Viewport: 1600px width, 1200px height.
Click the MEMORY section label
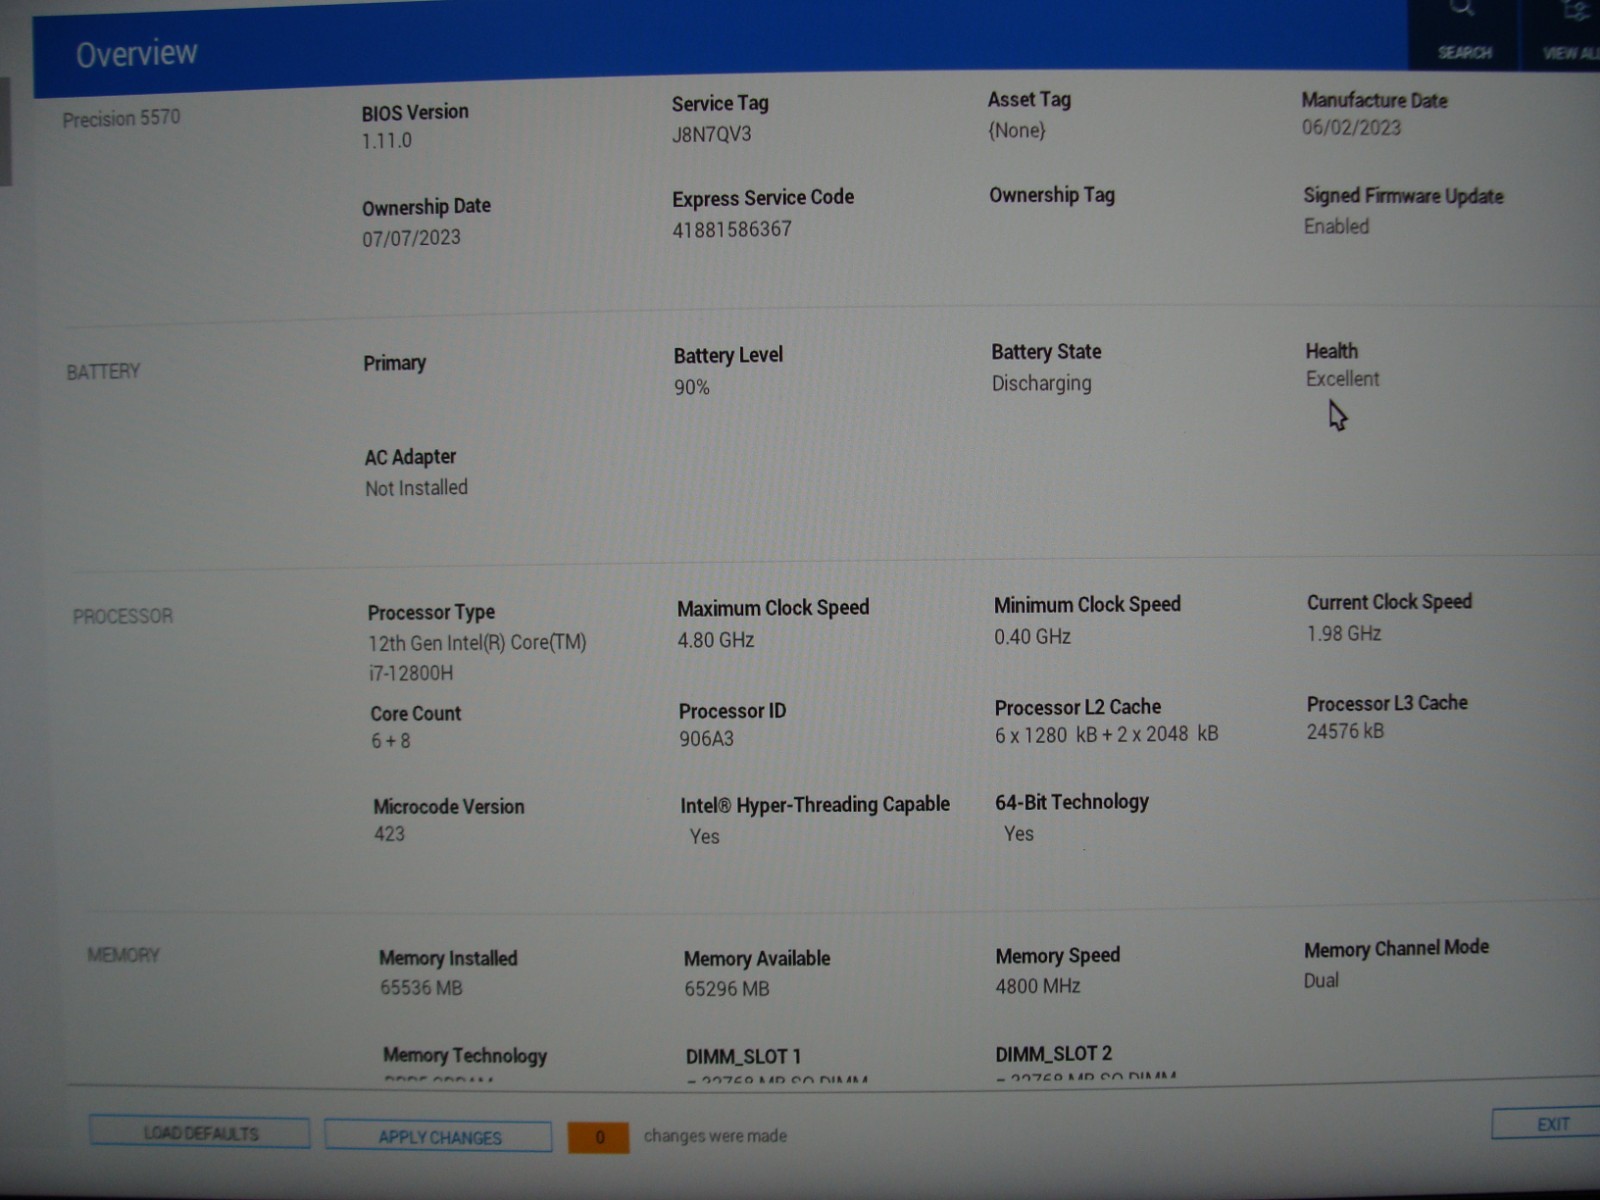(x=123, y=955)
